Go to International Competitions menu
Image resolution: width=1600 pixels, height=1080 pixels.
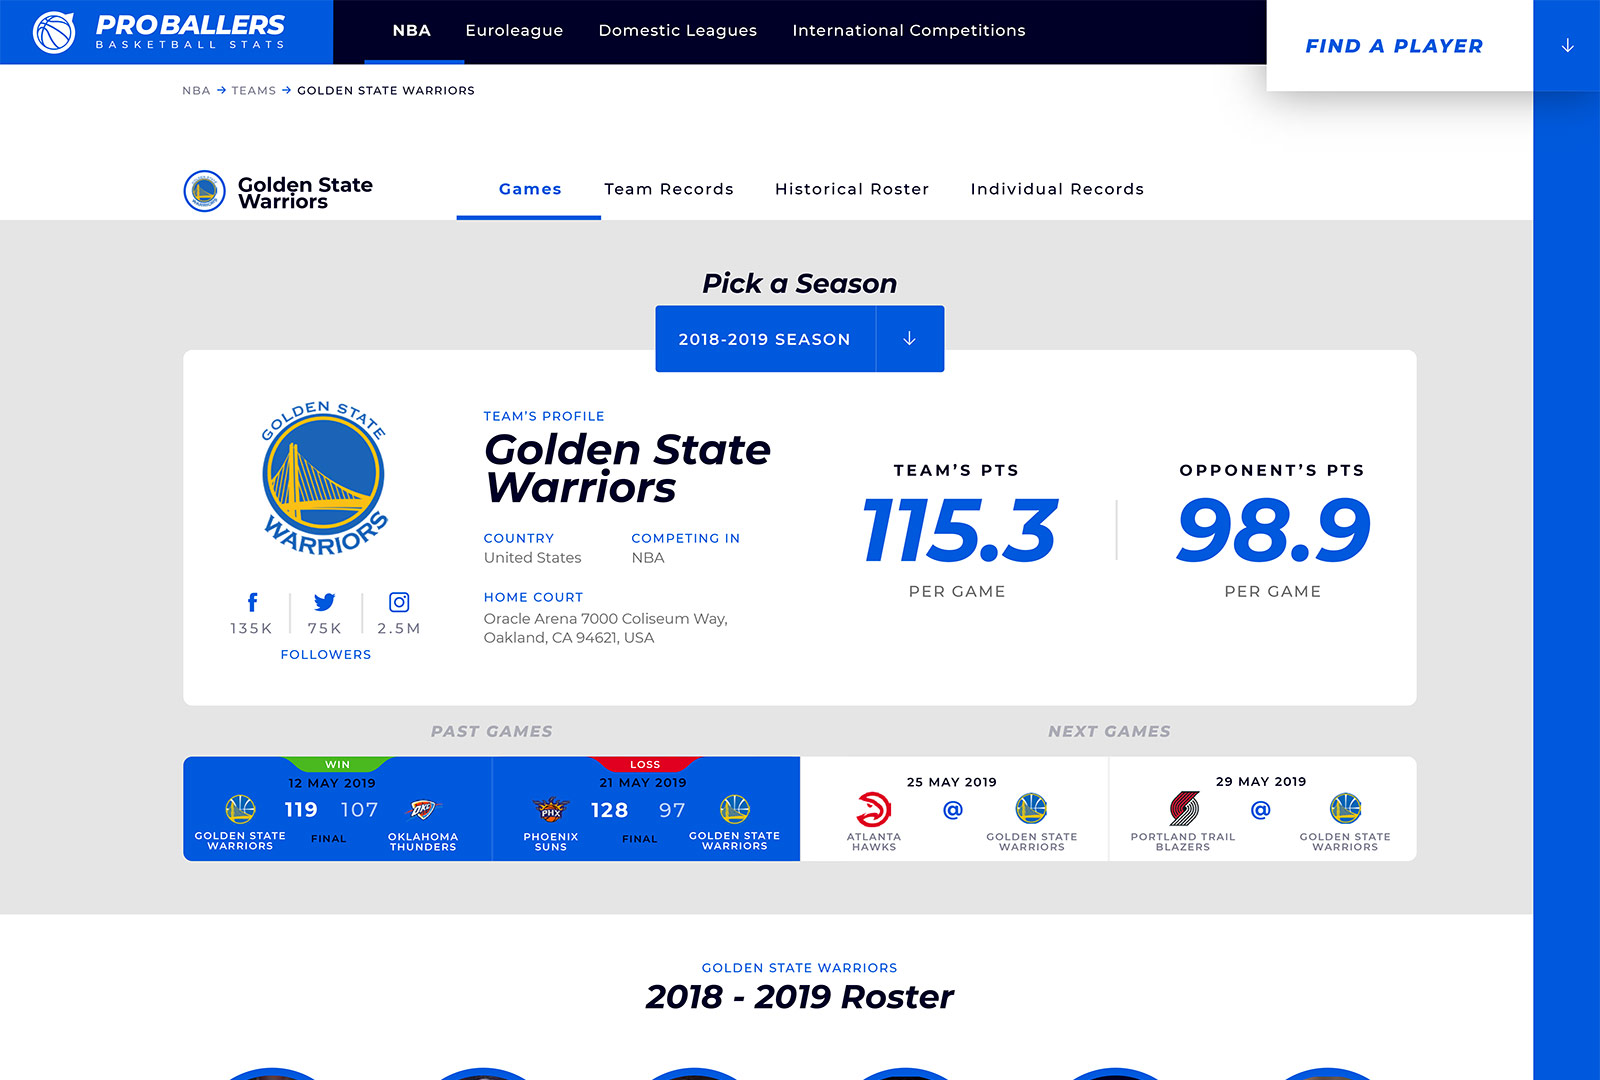(908, 31)
